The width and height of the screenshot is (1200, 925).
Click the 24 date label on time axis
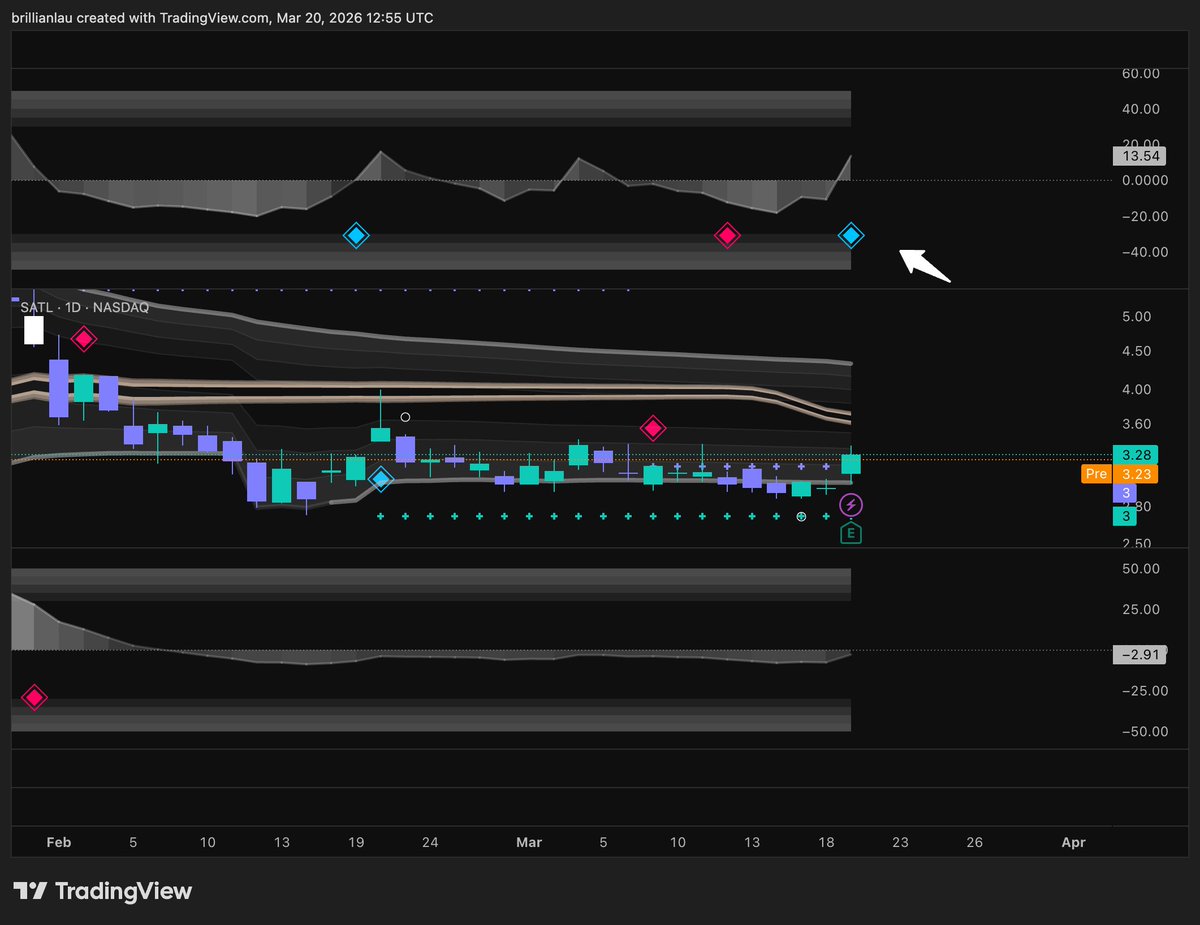pos(430,843)
